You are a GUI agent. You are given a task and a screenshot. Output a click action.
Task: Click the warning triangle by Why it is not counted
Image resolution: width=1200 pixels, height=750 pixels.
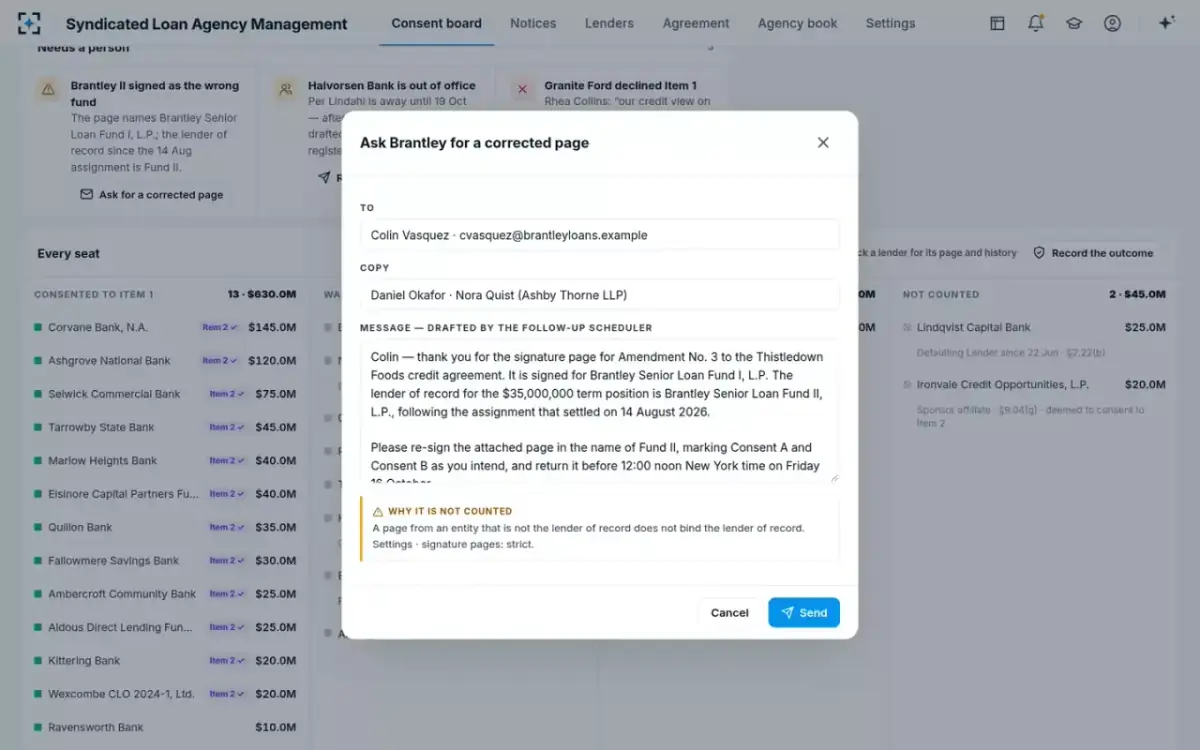(378, 511)
